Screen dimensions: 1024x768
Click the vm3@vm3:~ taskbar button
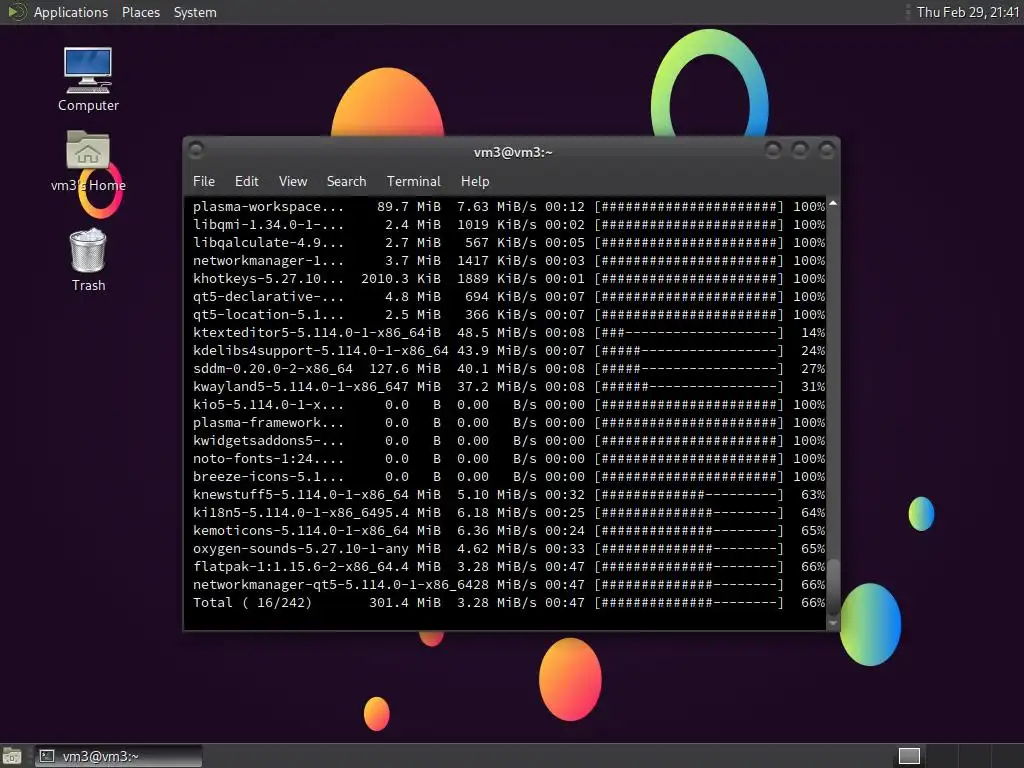pyautogui.click(x=118, y=756)
